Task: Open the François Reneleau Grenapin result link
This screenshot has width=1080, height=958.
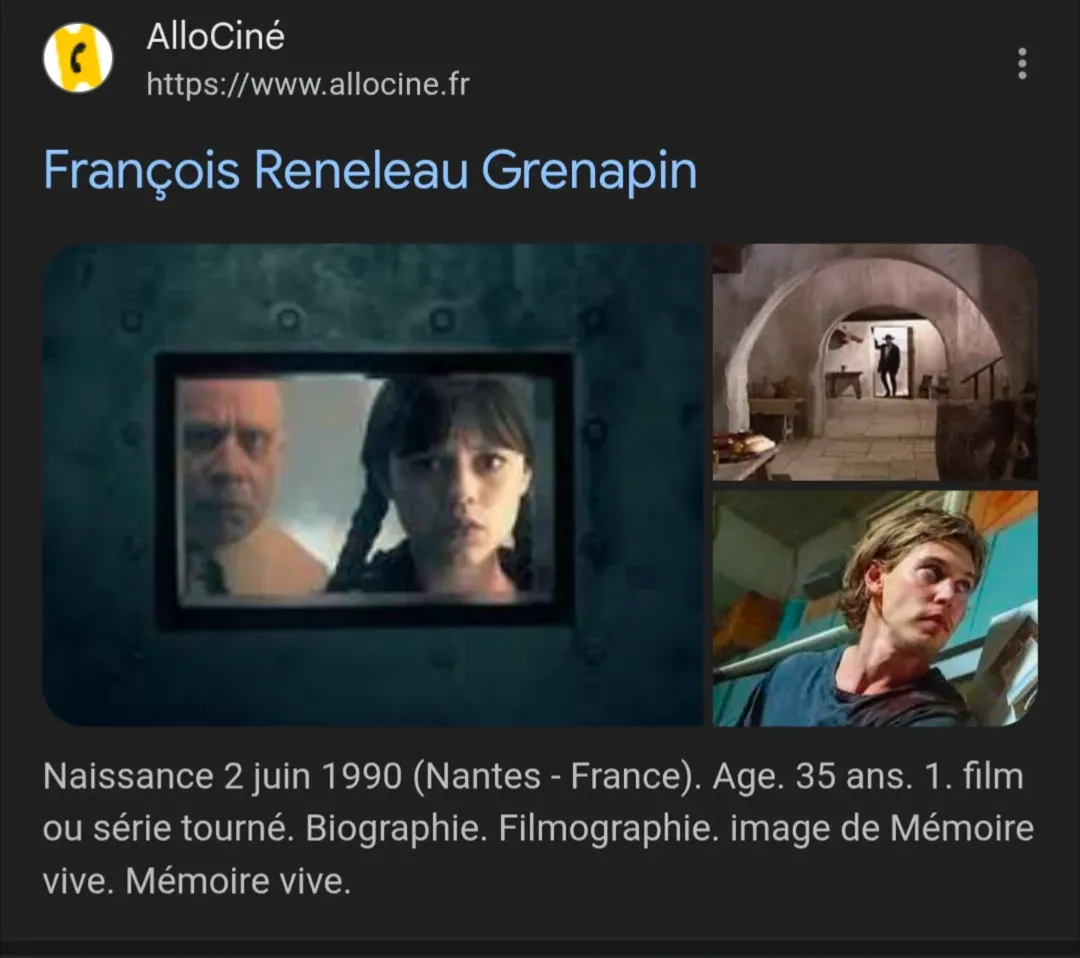Action: (370, 170)
